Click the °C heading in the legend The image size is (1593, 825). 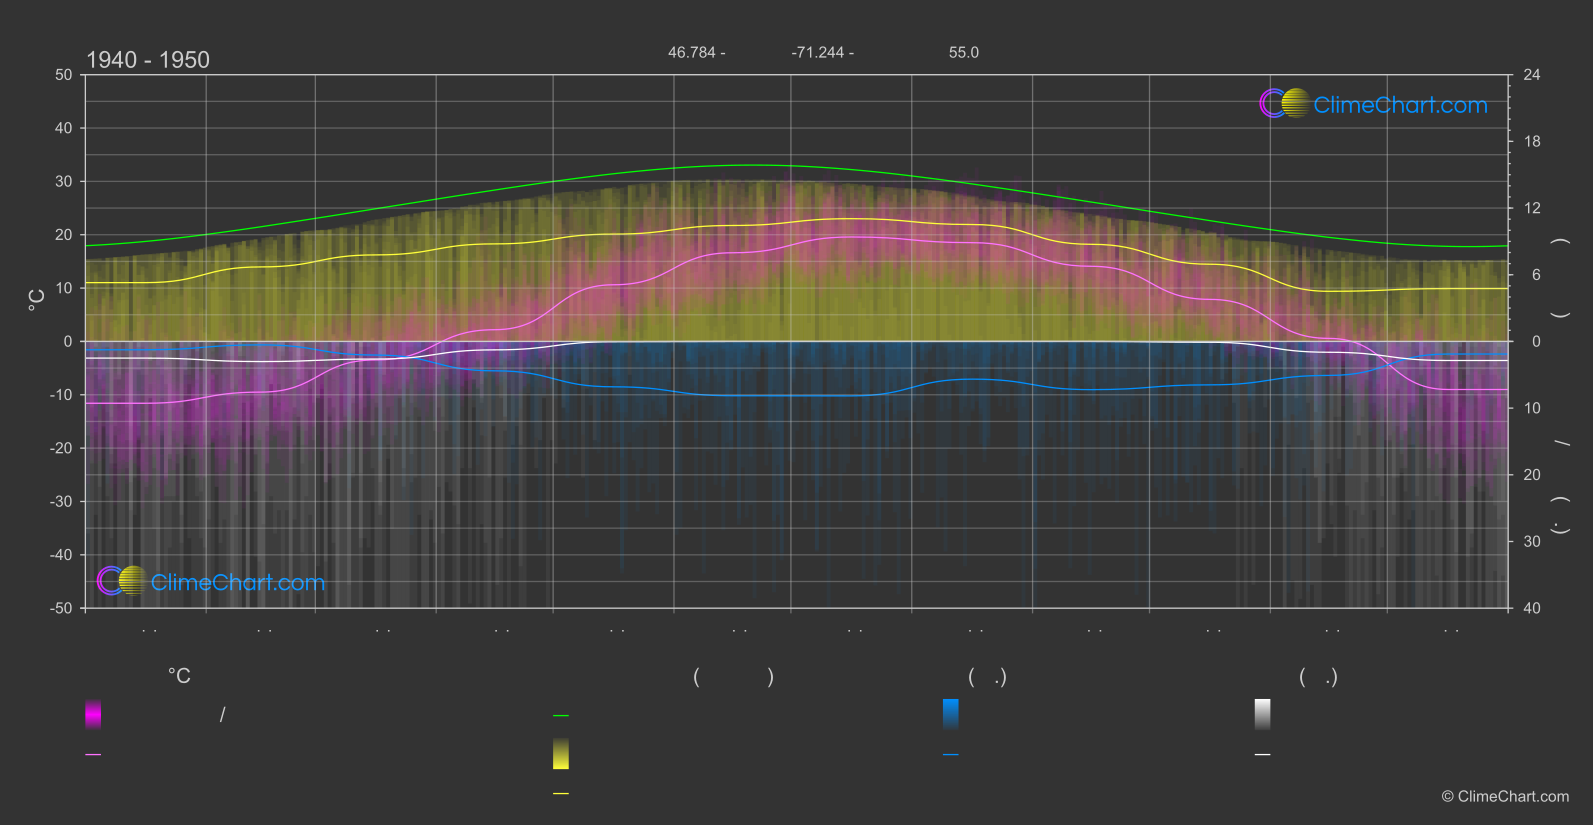[179, 677]
